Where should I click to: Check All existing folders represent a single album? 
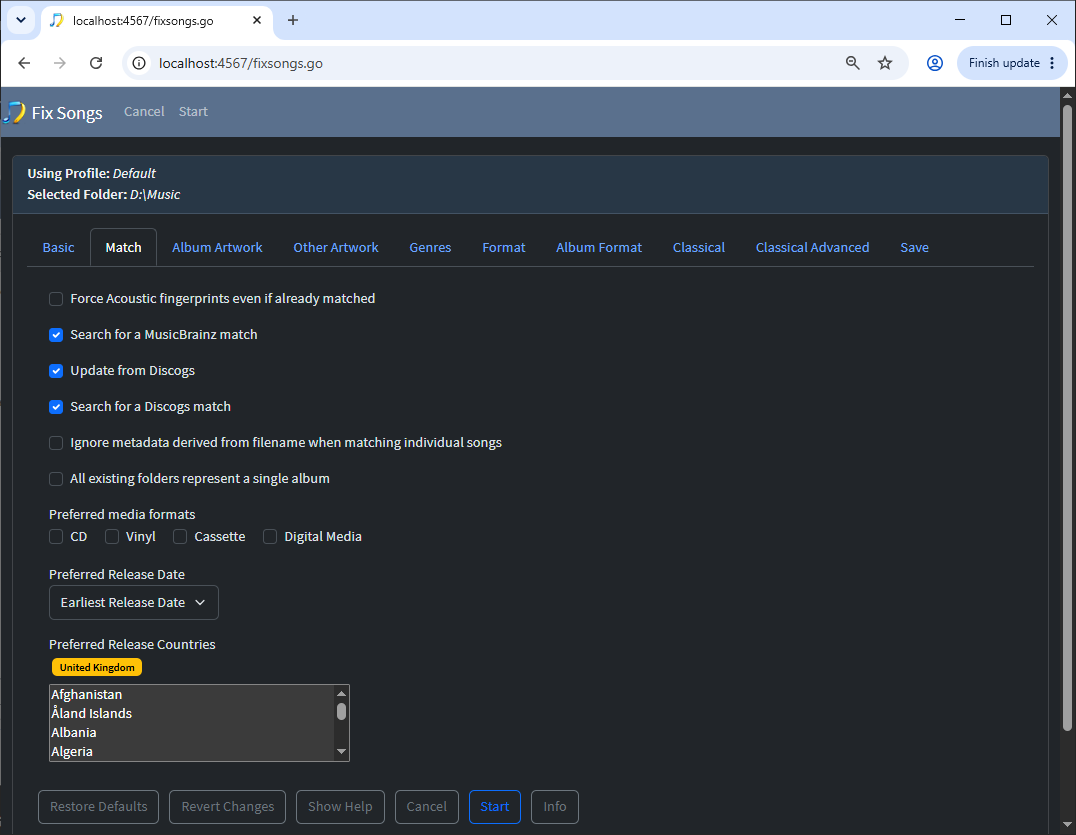(56, 479)
